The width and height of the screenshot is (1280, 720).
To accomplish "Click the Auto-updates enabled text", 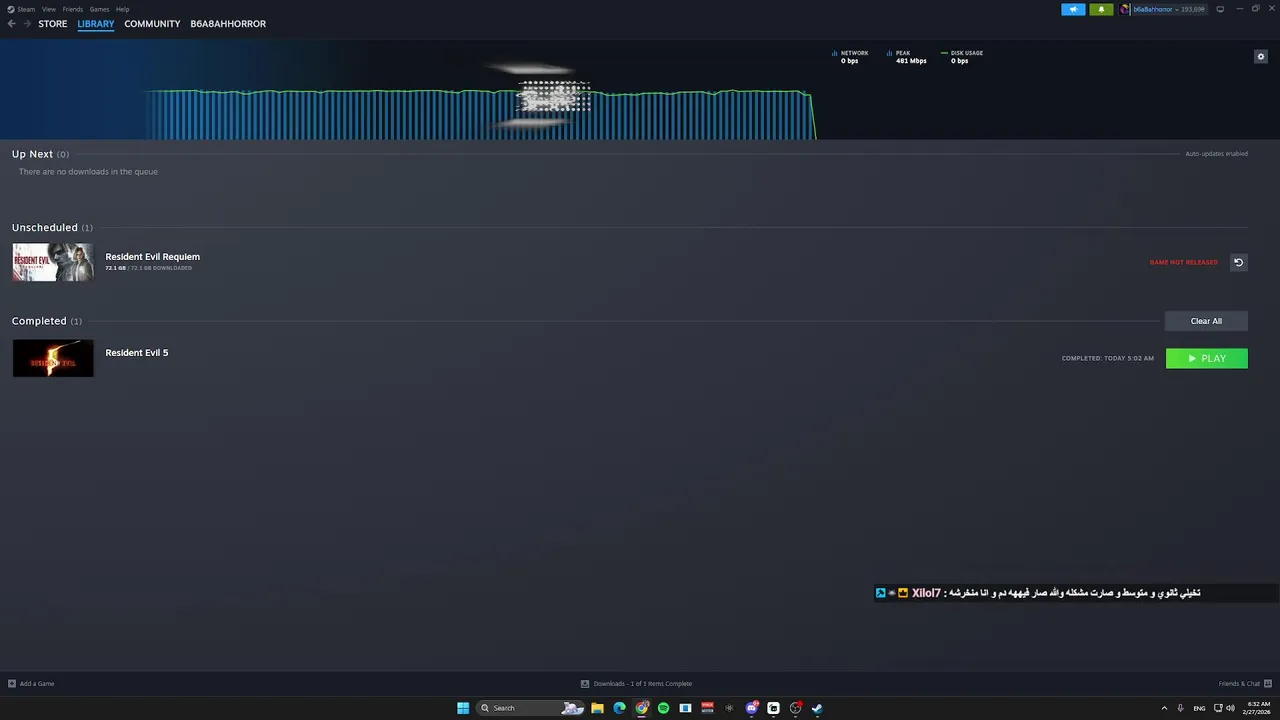I will (1216, 154).
